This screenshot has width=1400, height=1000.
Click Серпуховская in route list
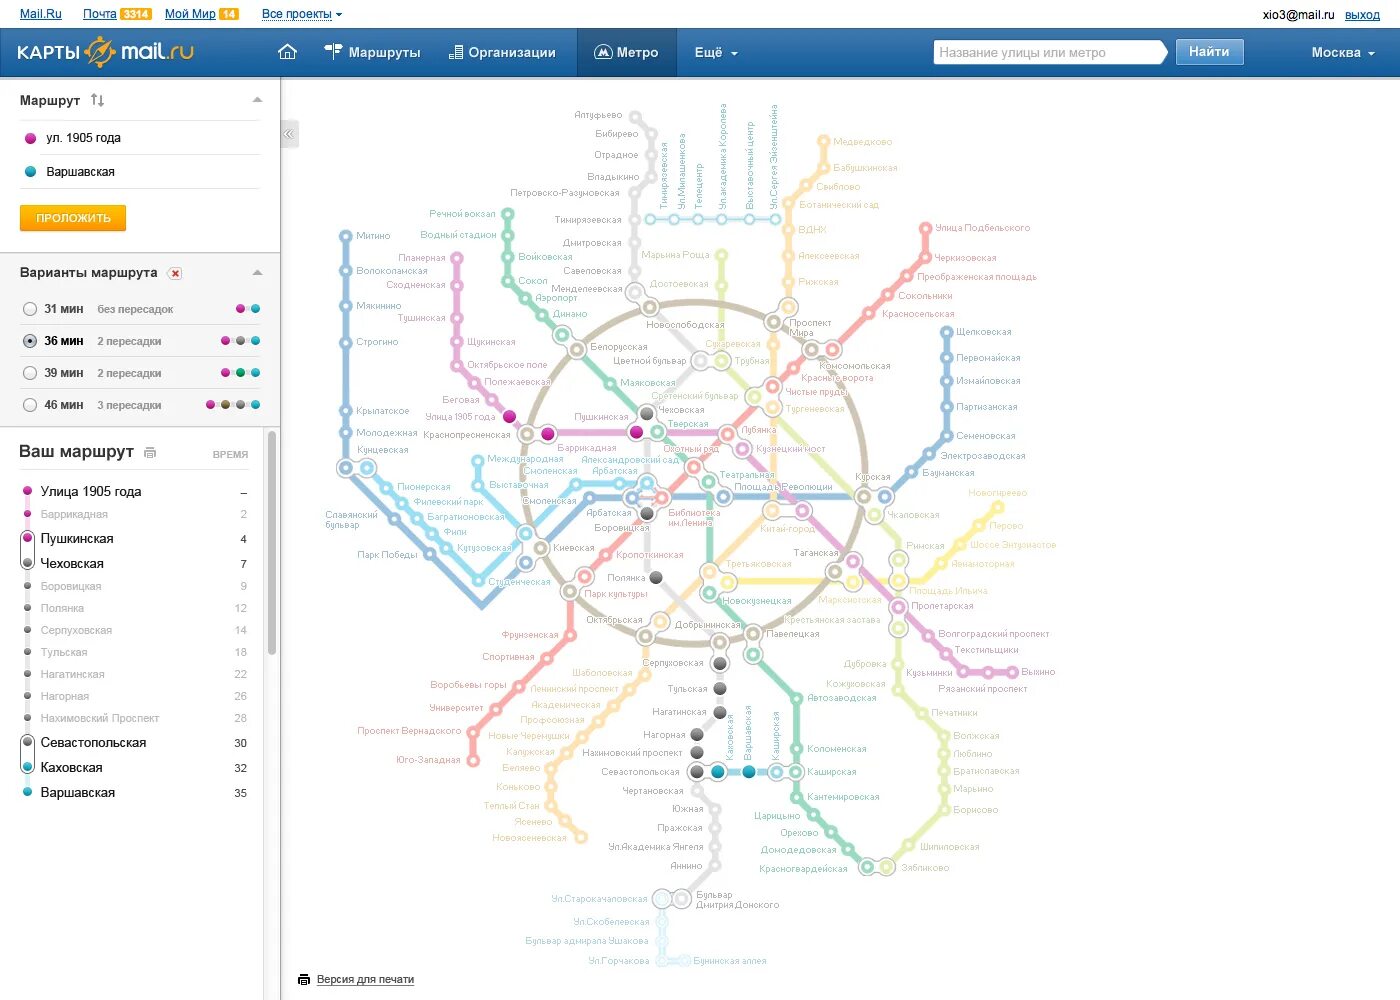pos(76,630)
